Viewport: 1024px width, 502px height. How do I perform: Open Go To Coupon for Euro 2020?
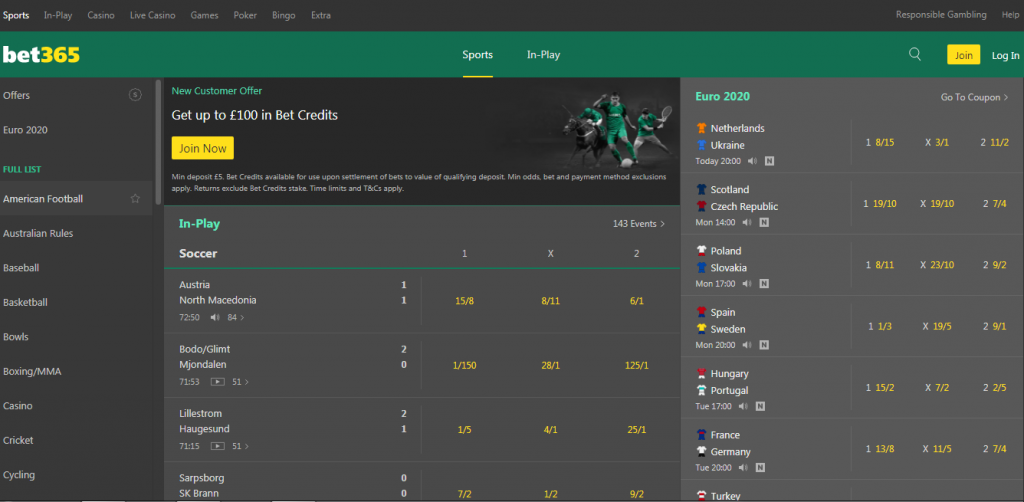[x=974, y=97]
